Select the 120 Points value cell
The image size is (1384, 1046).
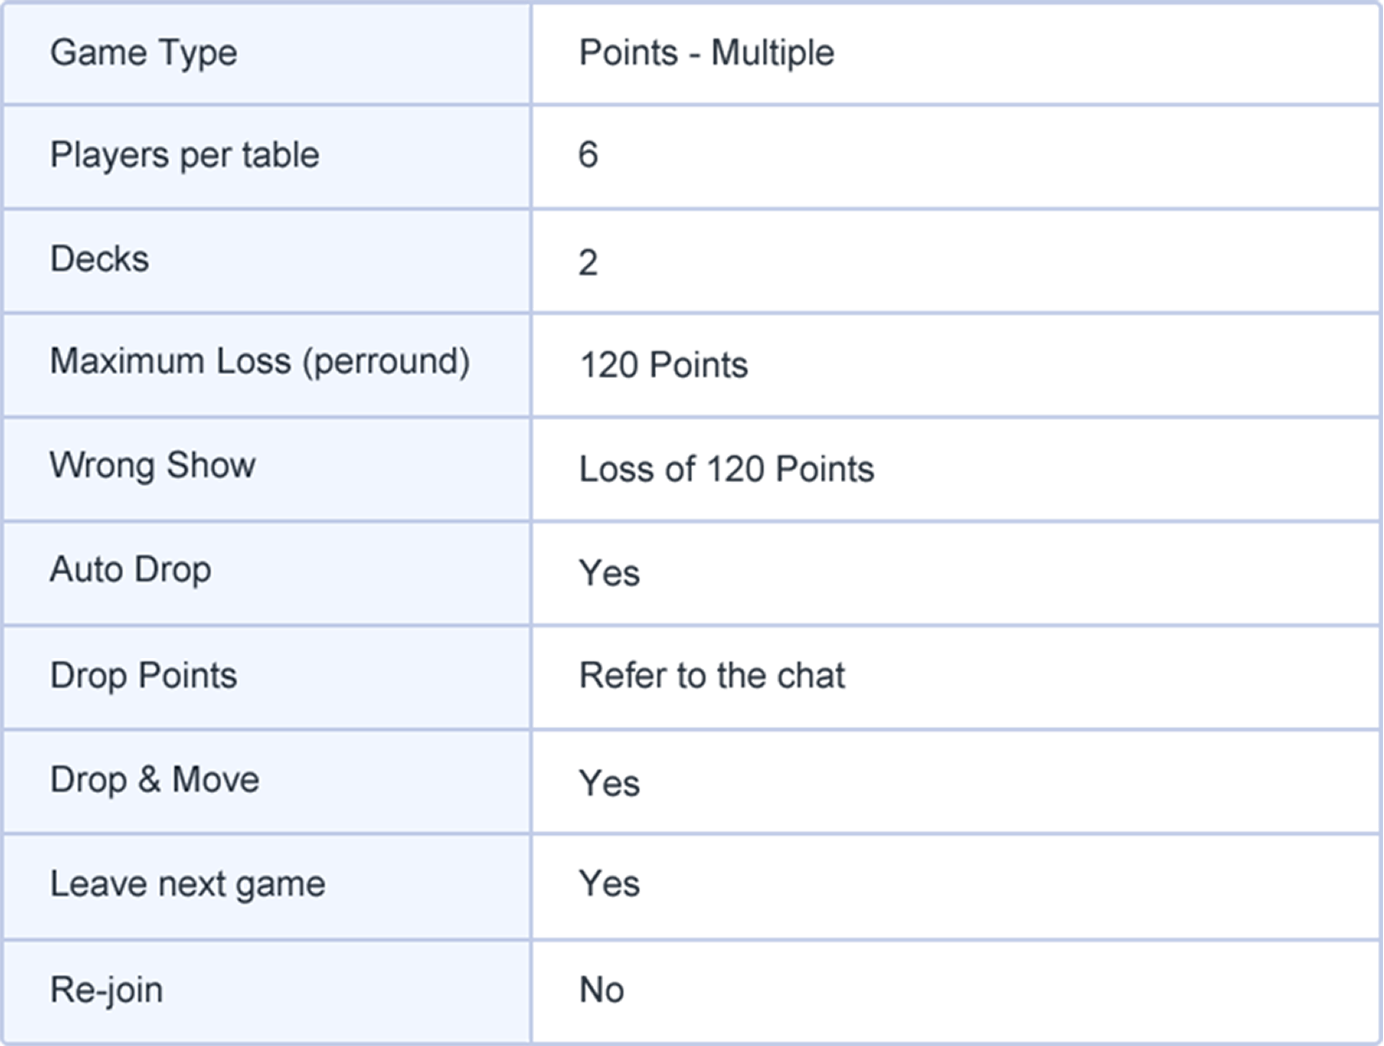pos(664,365)
